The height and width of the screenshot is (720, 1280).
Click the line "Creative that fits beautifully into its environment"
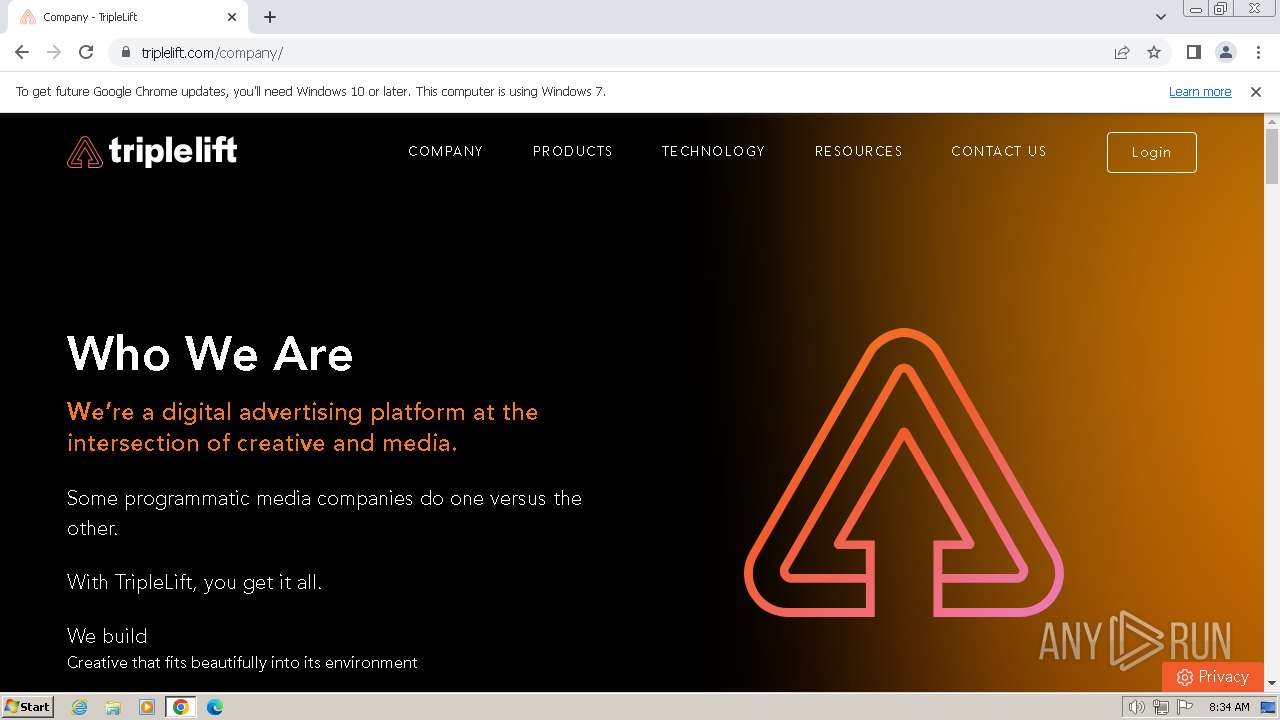[242, 662]
